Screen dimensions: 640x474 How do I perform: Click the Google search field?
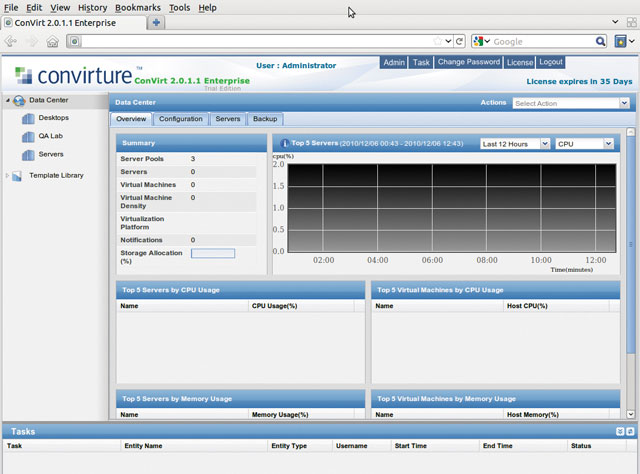543,41
